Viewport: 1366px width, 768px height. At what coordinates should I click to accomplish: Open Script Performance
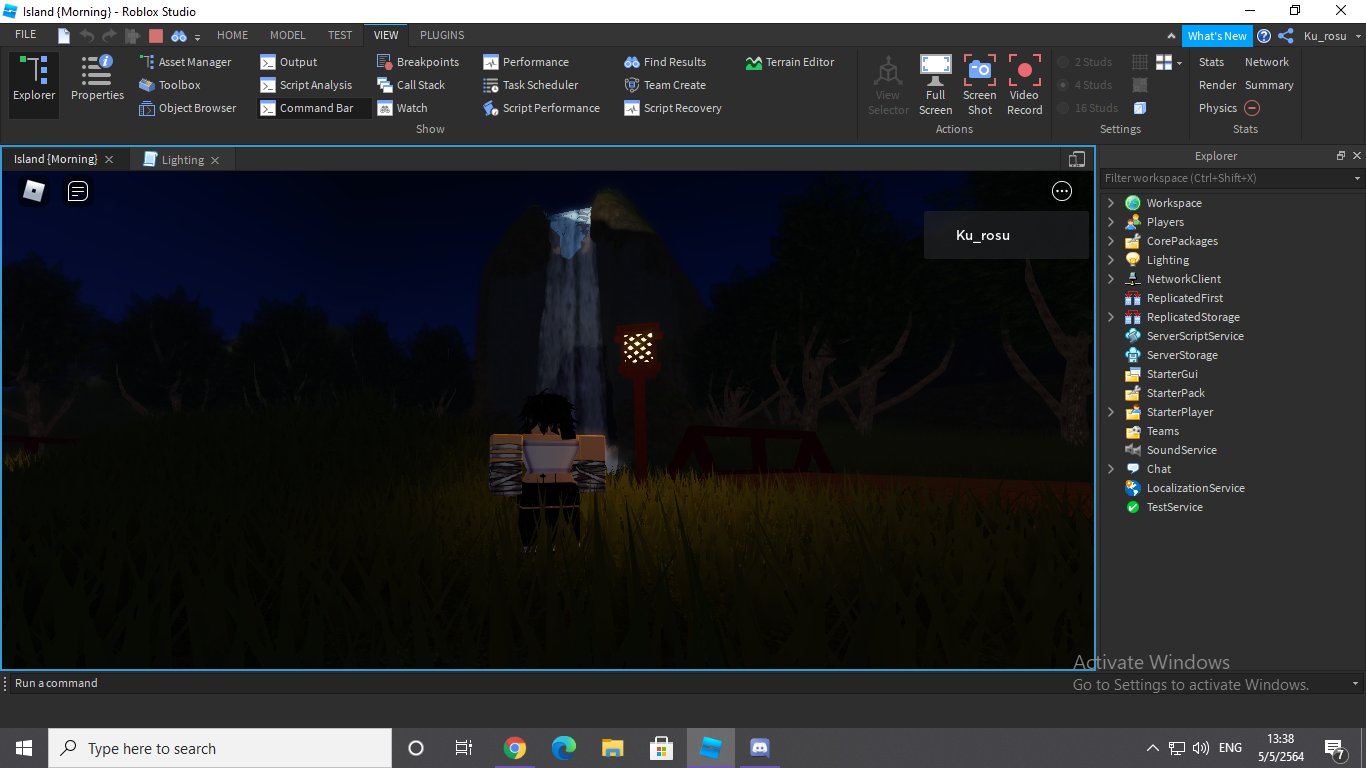pyautogui.click(x=541, y=108)
